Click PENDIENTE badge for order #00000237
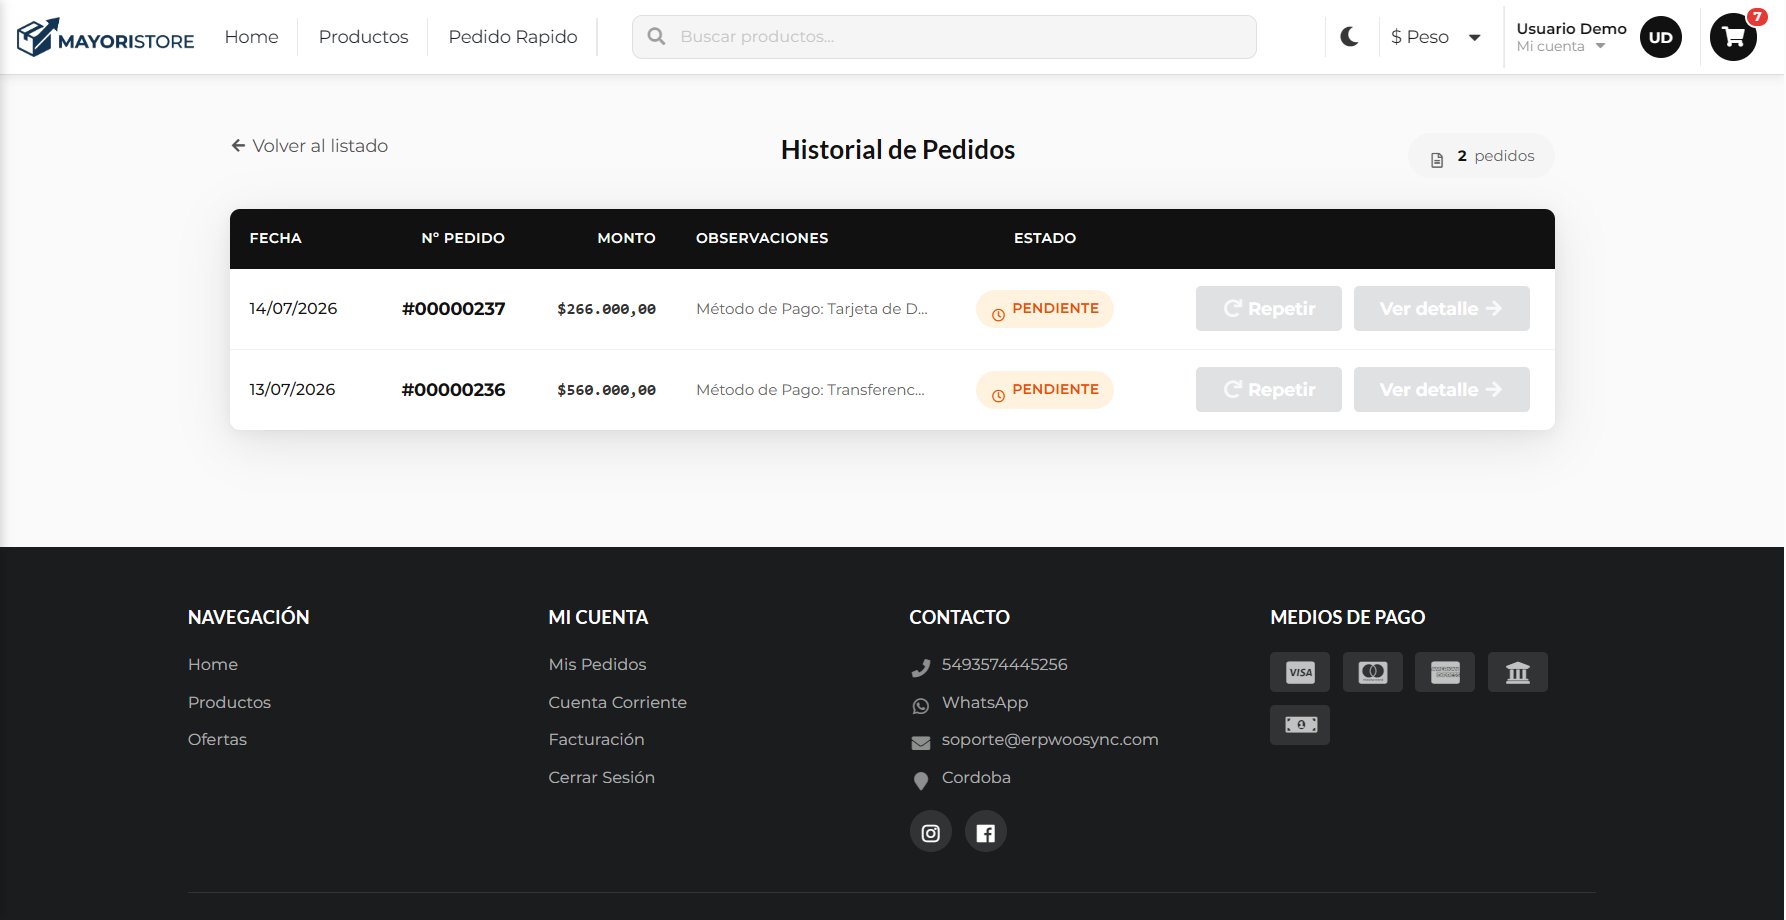This screenshot has height=920, width=1786. 1045,309
